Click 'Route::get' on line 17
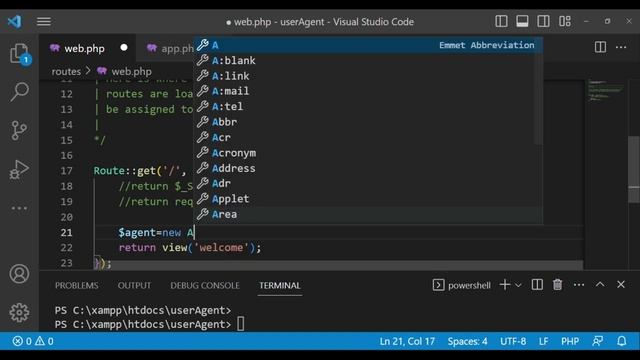This screenshot has width=640, height=360. [x=124, y=171]
